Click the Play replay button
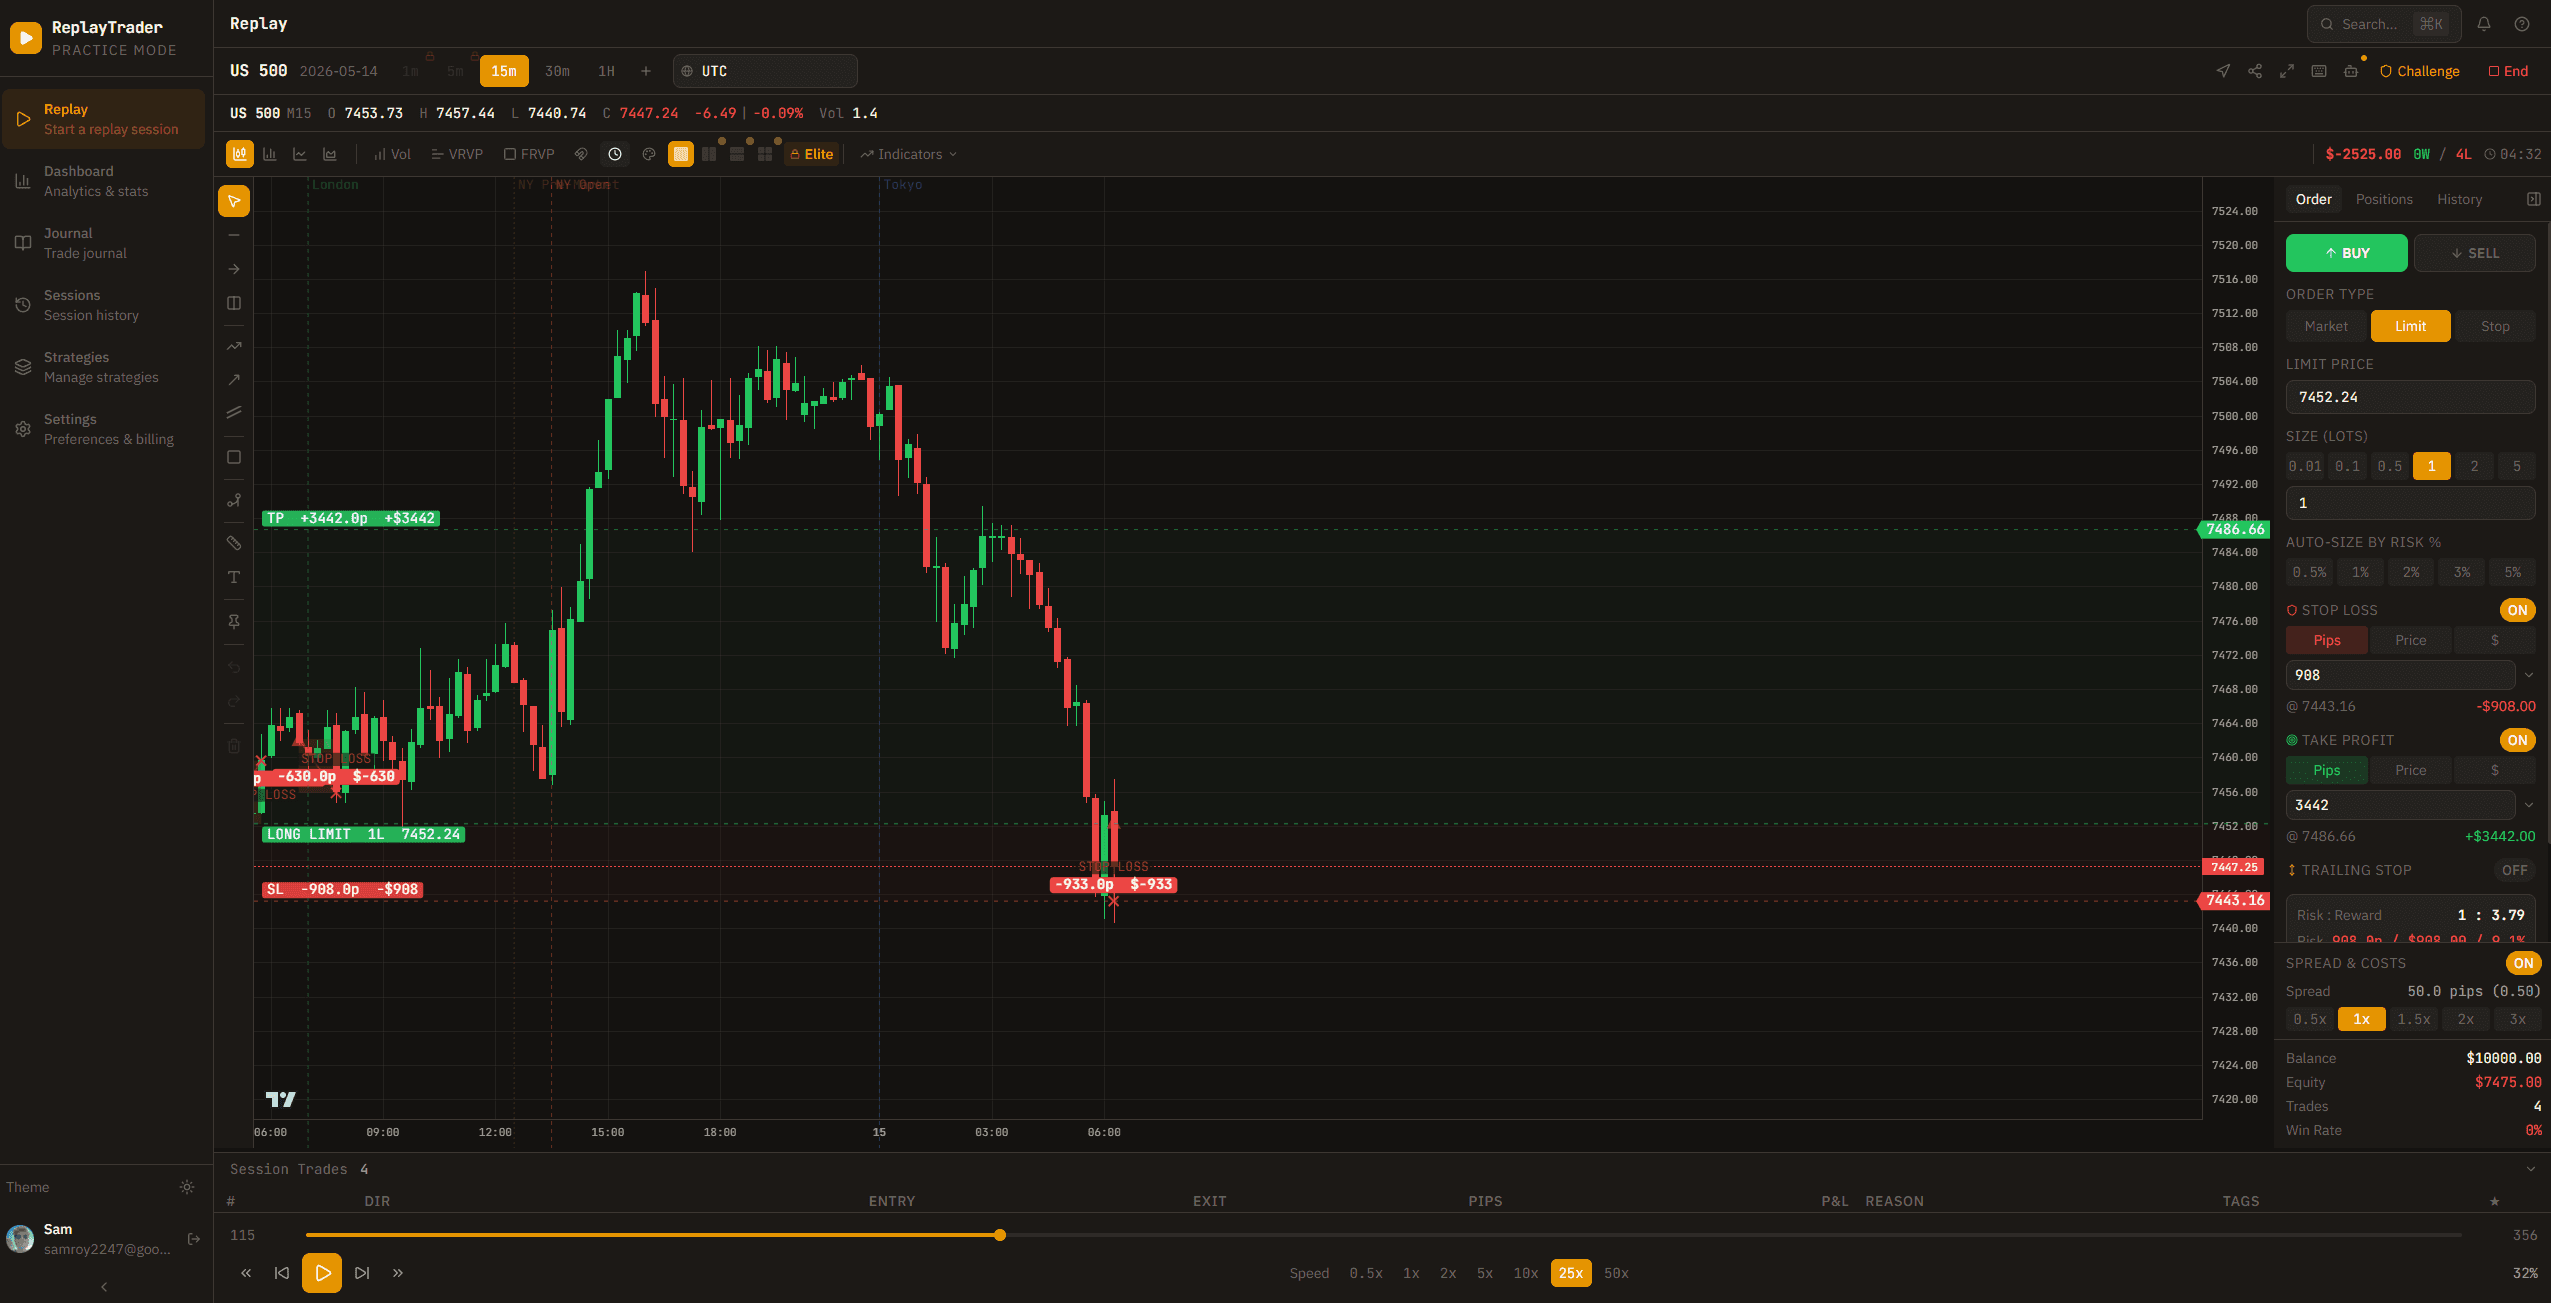The image size is (2551, 1303). coord(322,1273)
